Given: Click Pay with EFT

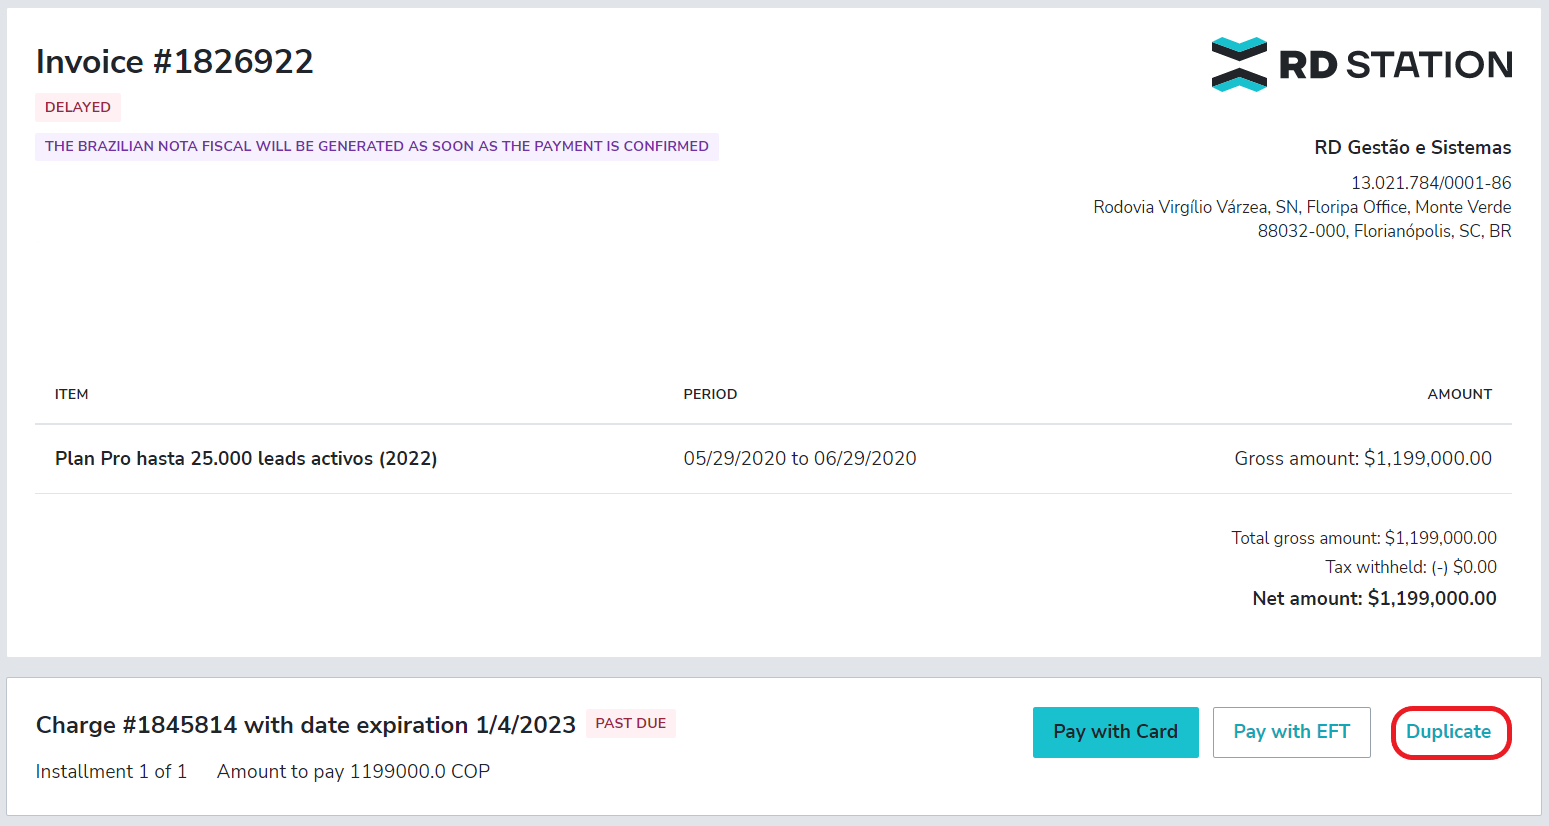Looking at the screenshot, I should coord(1291,732).
